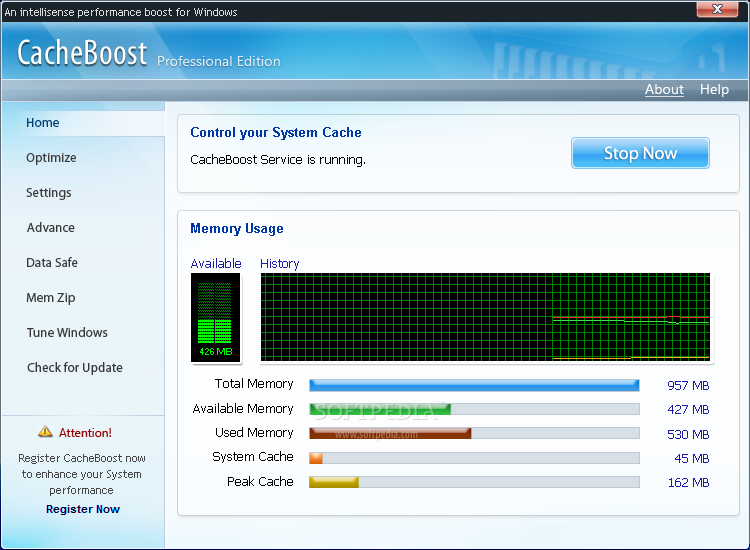Click the Memory Usage heading
Image resolution: width=750 pixels, height=550 pixels.
pyautogui.click(x=237, y=229)
